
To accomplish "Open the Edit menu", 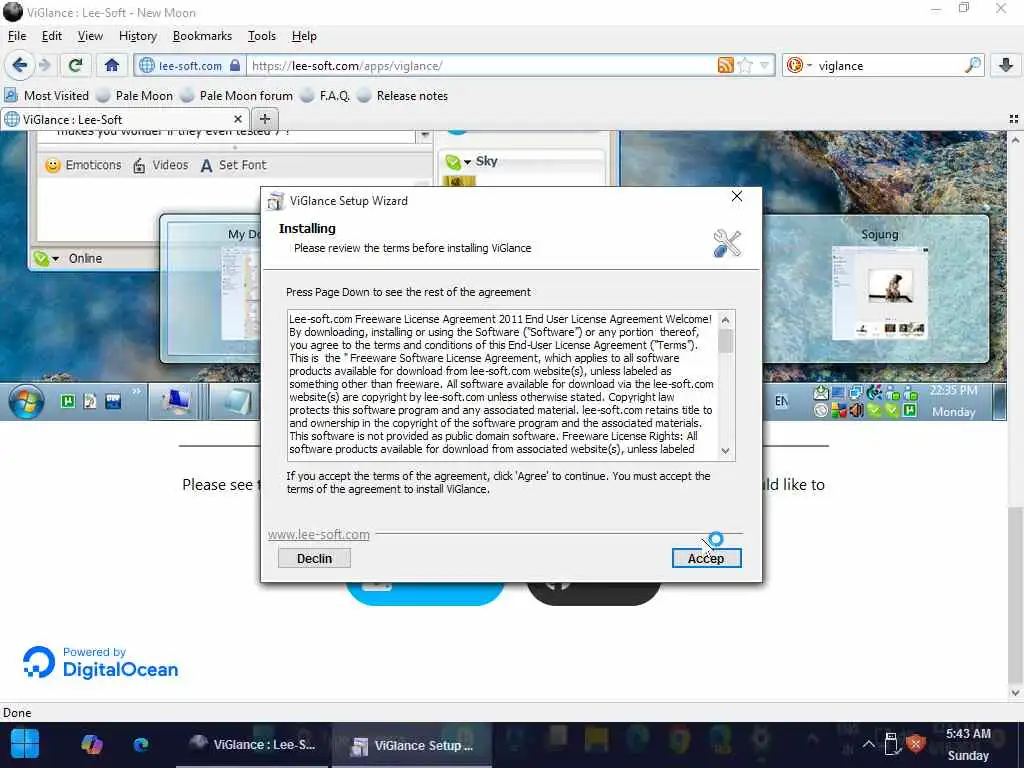I will point(52,36).
